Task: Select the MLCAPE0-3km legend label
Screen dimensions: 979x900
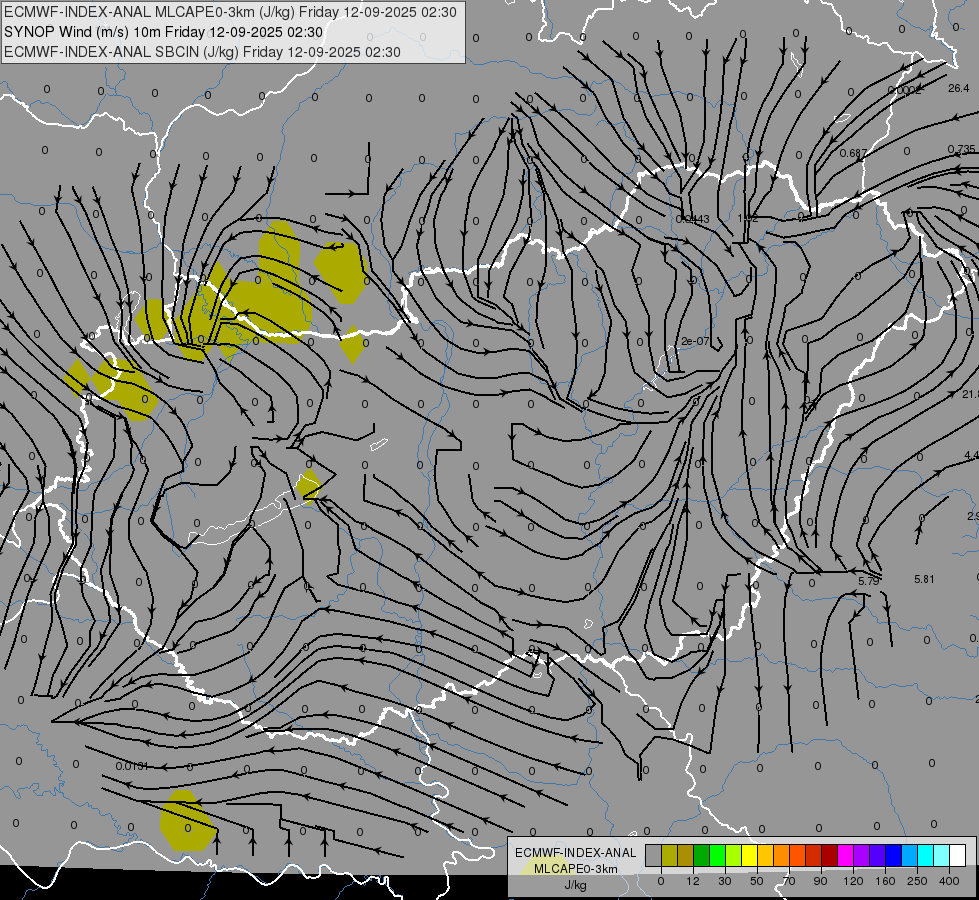Action: pyautogui.click(x=575, y=869)
